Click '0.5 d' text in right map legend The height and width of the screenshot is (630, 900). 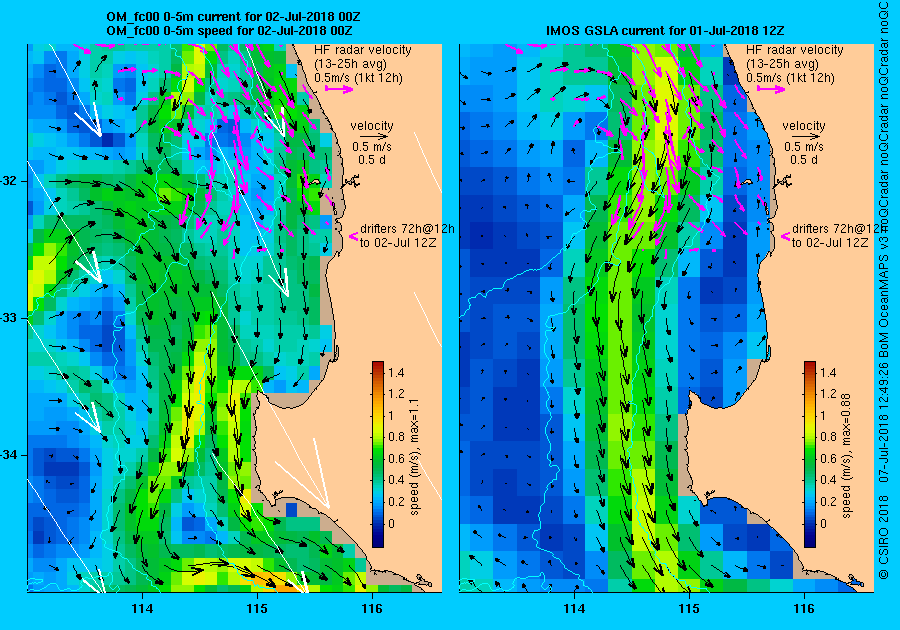pyautogui.click(x=804, y=160)
